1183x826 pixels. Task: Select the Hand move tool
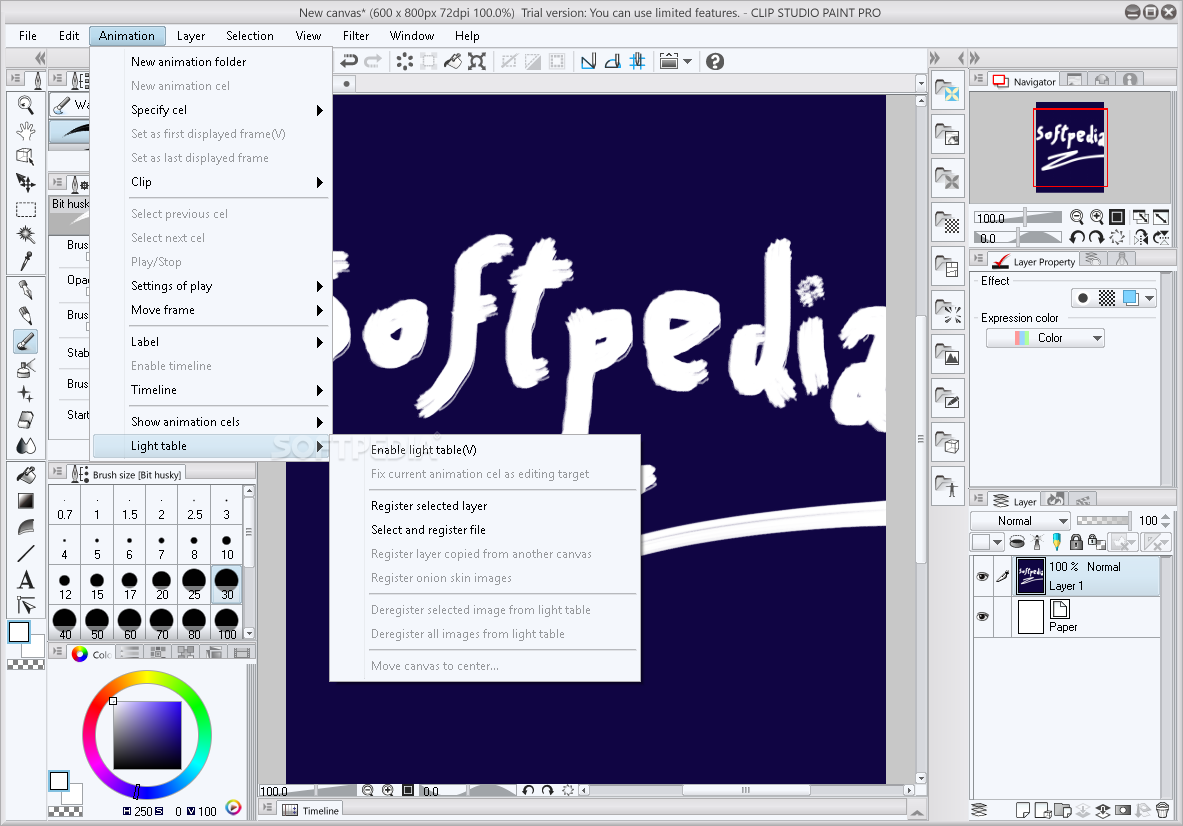click(25, 131)
